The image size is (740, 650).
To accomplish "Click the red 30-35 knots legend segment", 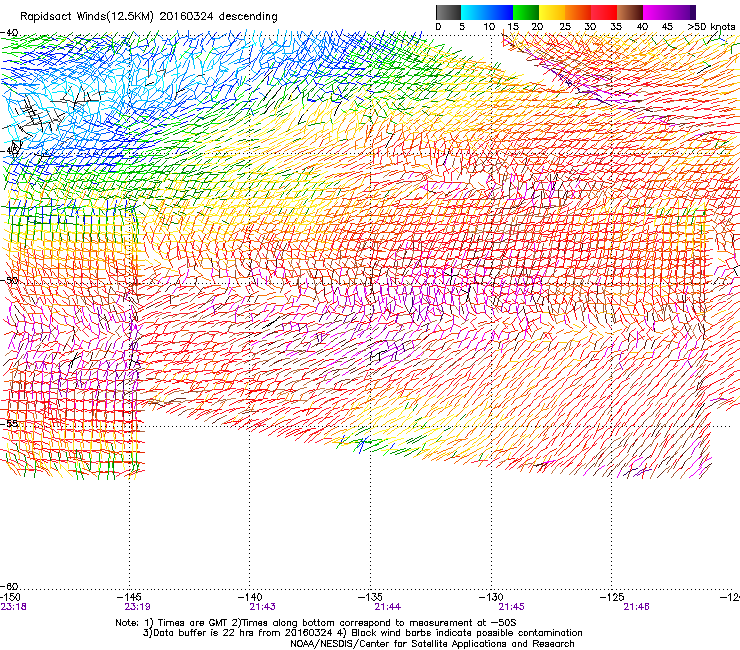I will pyautogui.click(x=604, y=12).
